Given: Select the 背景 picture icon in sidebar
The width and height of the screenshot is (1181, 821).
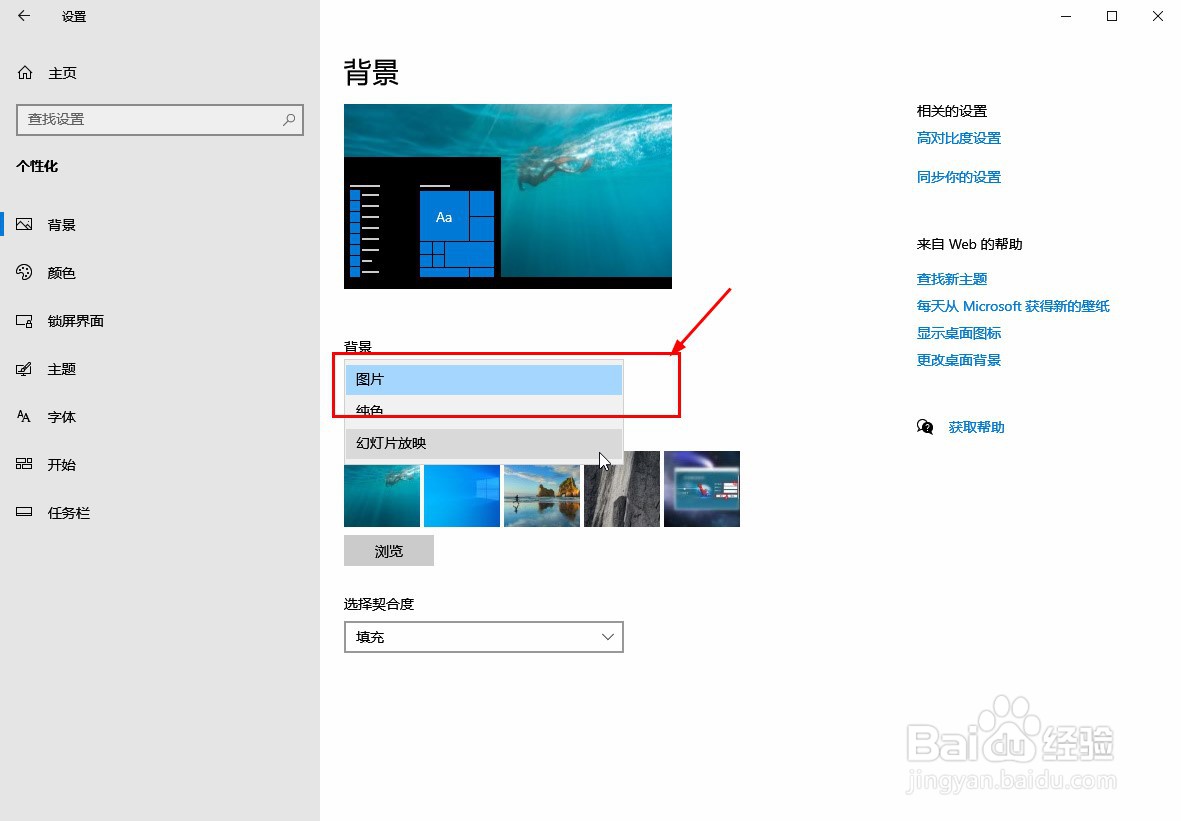Looking at the screenshot, I should (x=24, y=224).
